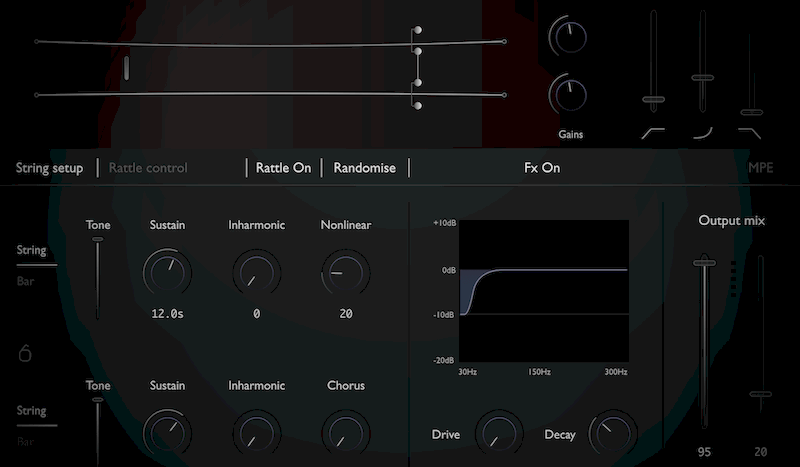Click the lower Tone slider handle
800x467 pixels.
click(x=97, y=400)
